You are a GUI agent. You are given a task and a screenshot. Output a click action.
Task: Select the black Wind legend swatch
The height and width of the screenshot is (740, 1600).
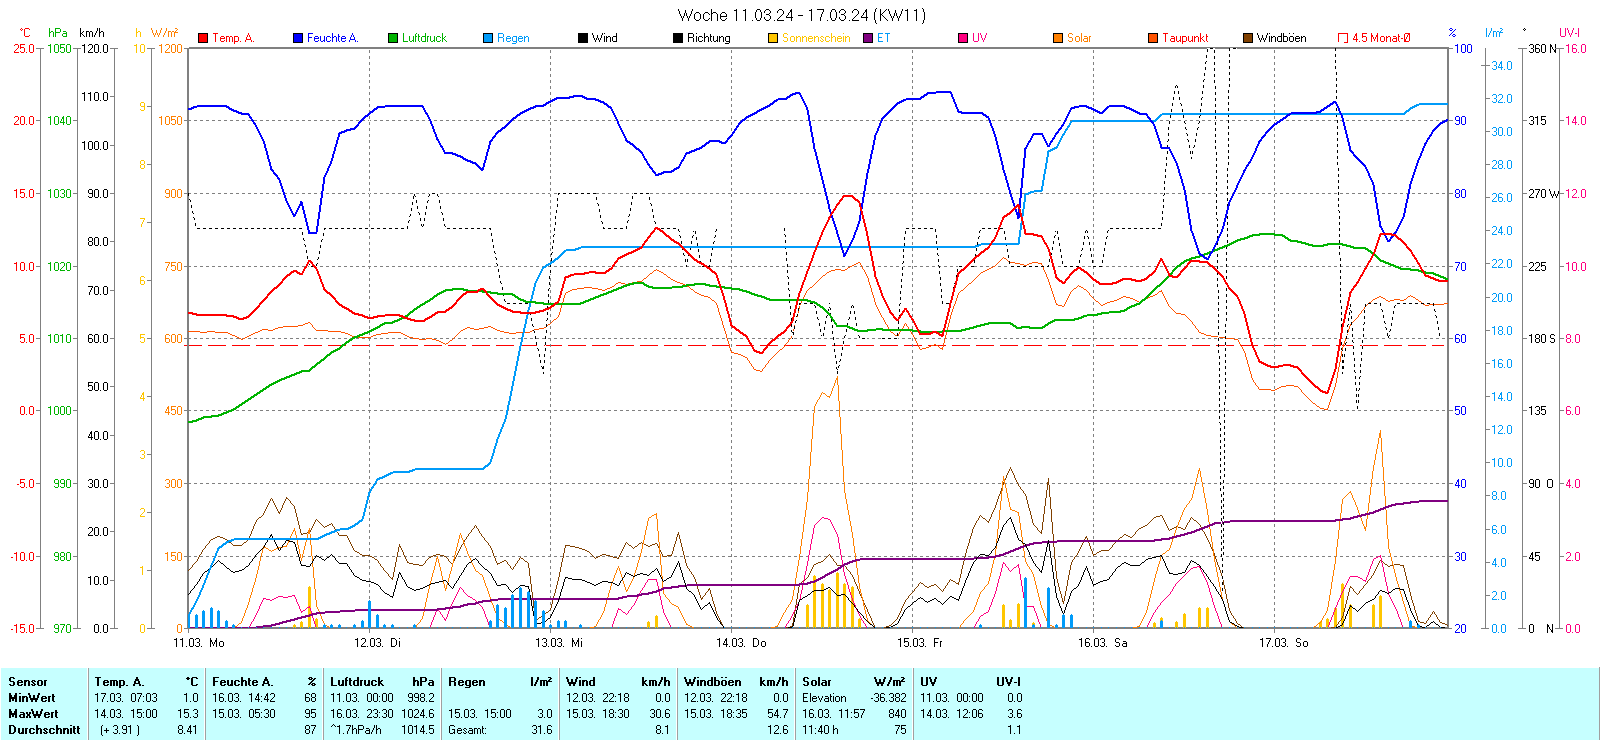coord(583,38)
